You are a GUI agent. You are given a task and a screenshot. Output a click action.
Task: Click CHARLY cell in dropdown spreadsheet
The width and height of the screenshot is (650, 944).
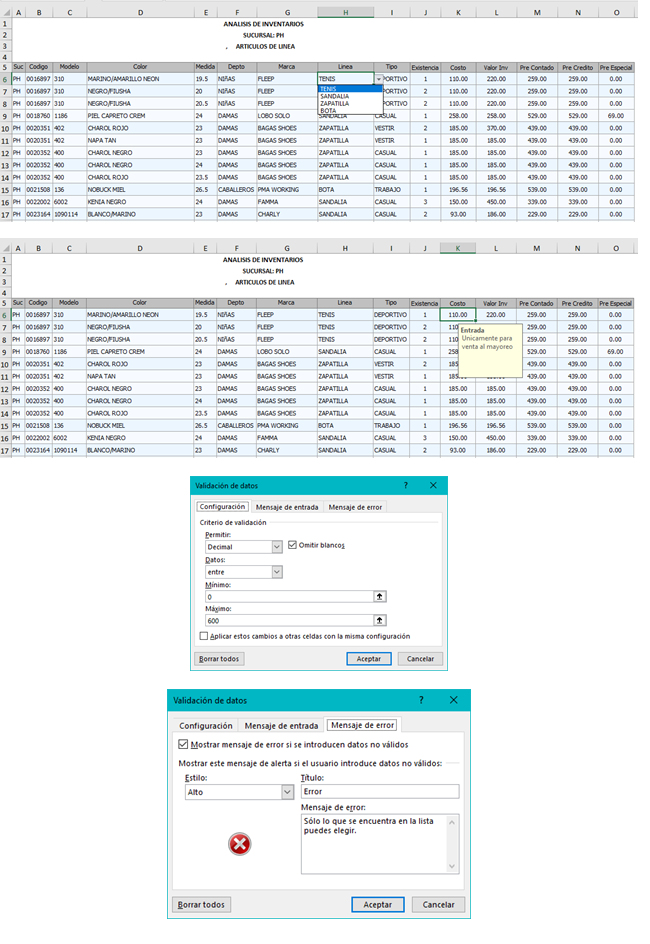tap(287, 214)
